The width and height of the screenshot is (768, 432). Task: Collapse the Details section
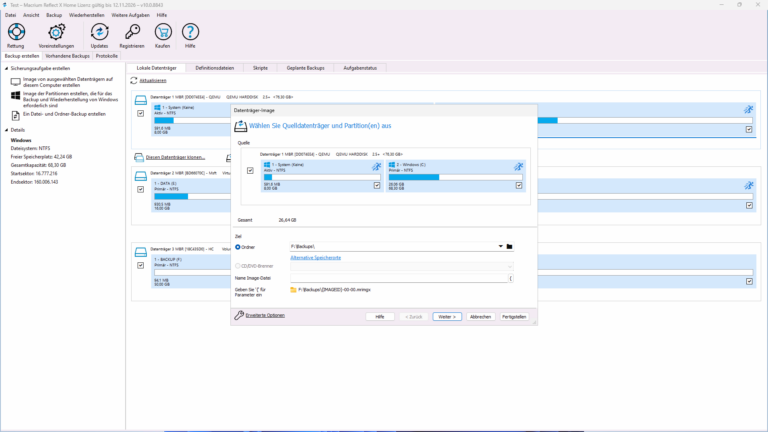(x=6, y=130)
